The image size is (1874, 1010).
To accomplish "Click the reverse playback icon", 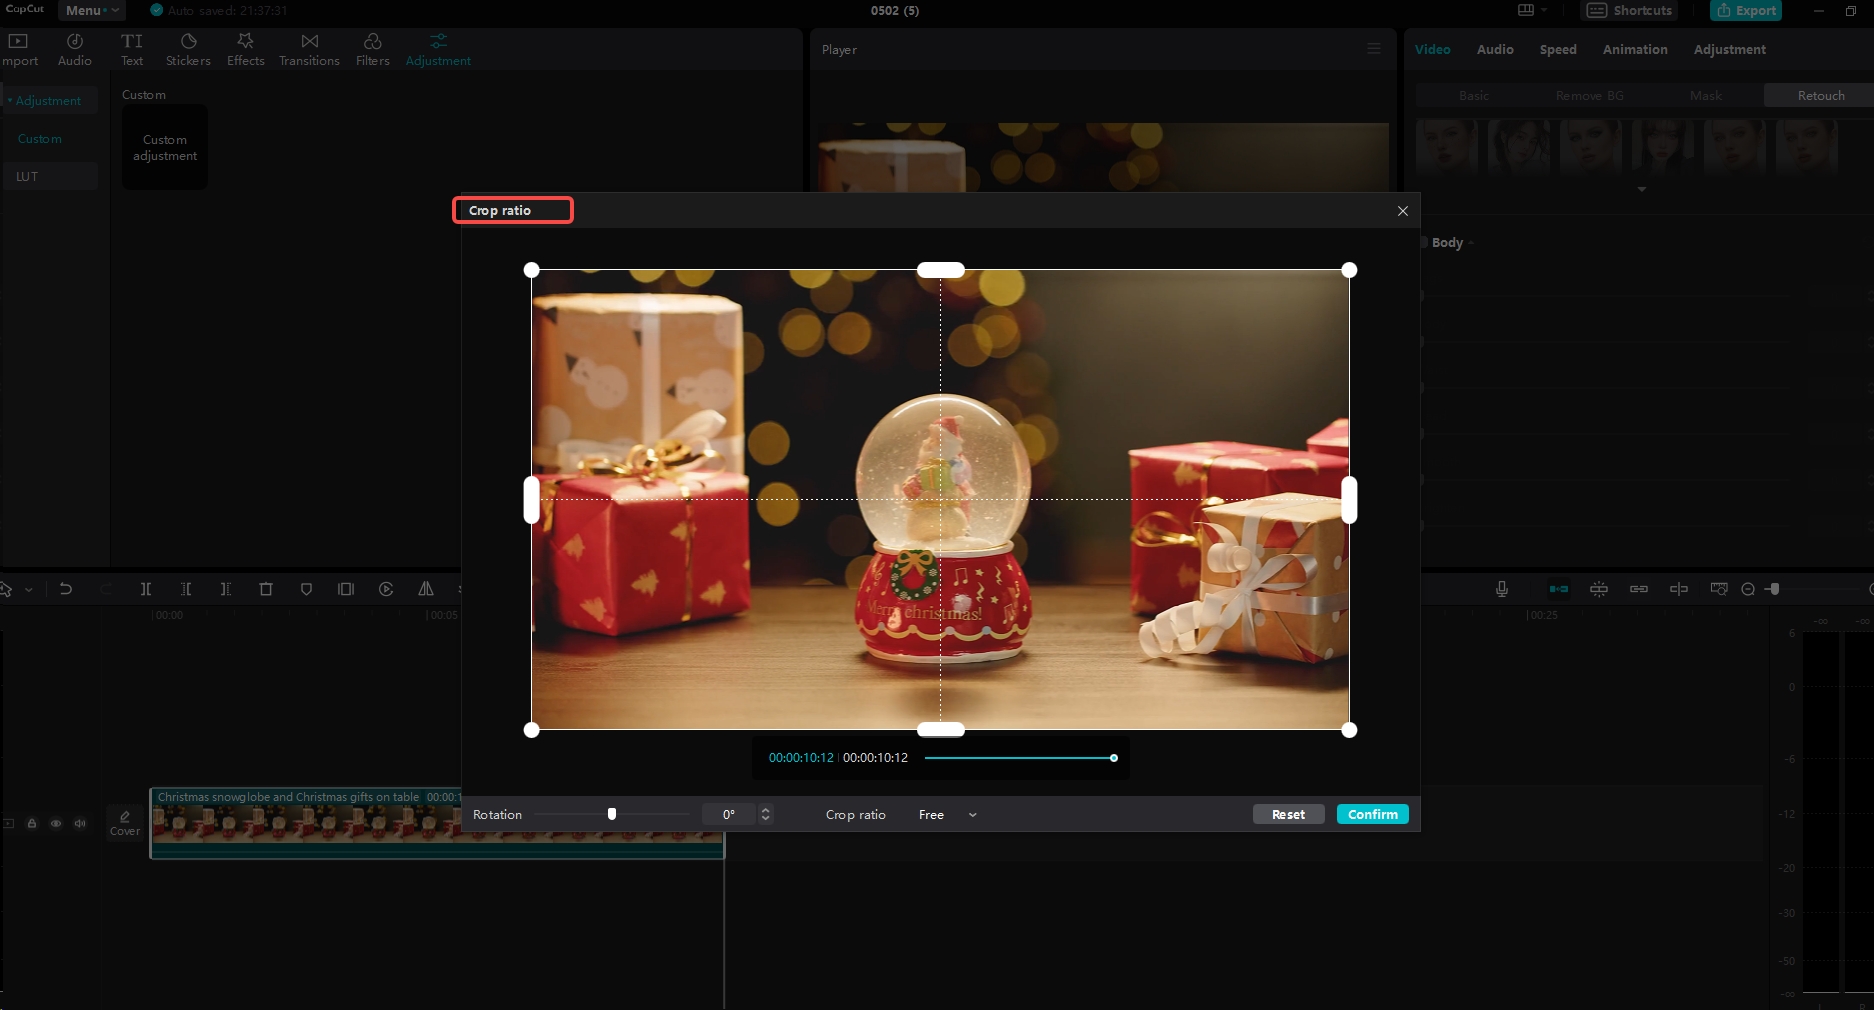I will tap(386, 589).
